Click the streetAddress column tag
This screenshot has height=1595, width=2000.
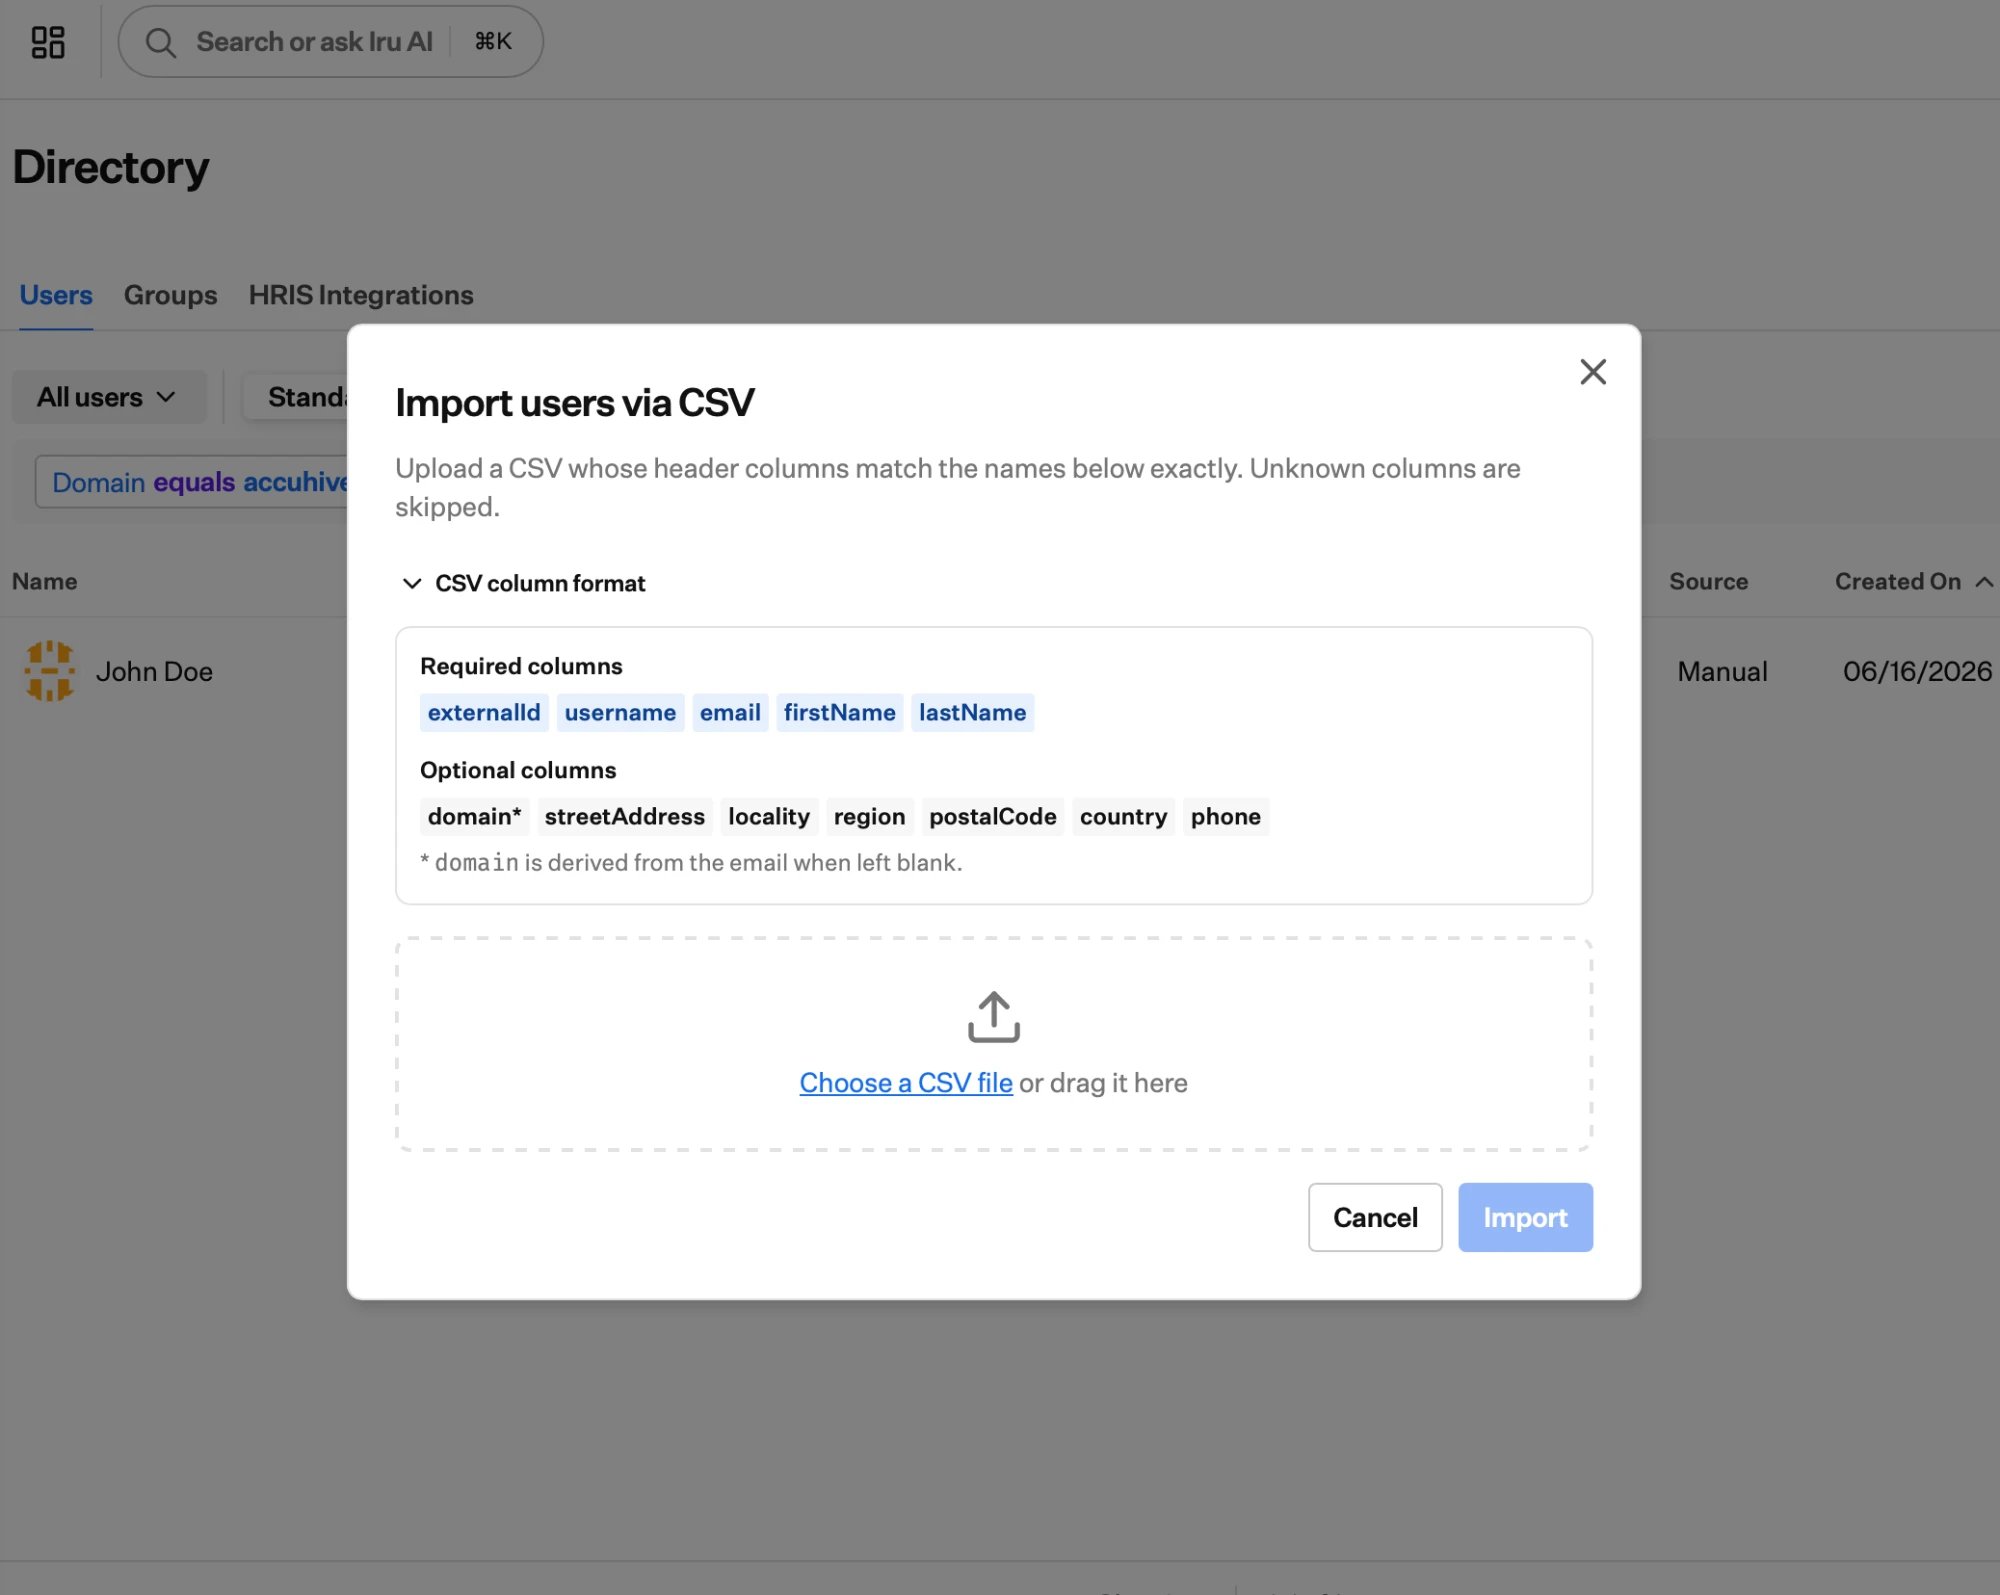pyautogui.click(x=624, y=817)
